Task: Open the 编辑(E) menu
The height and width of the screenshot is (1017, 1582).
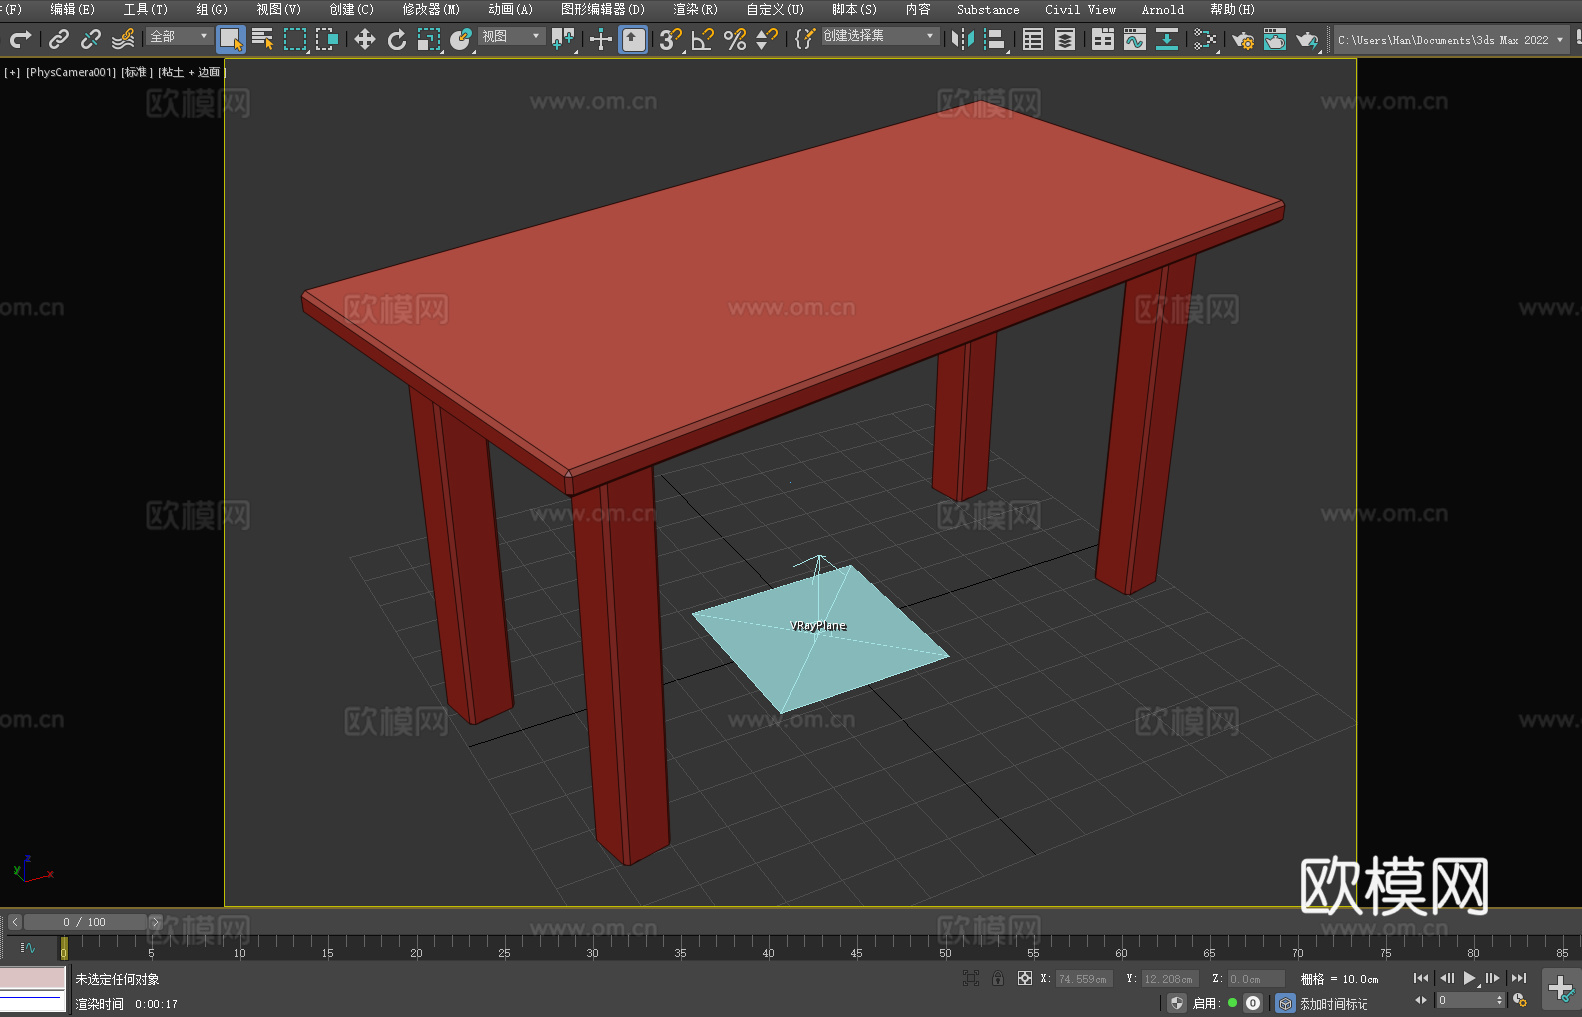Action: [72, 9]
